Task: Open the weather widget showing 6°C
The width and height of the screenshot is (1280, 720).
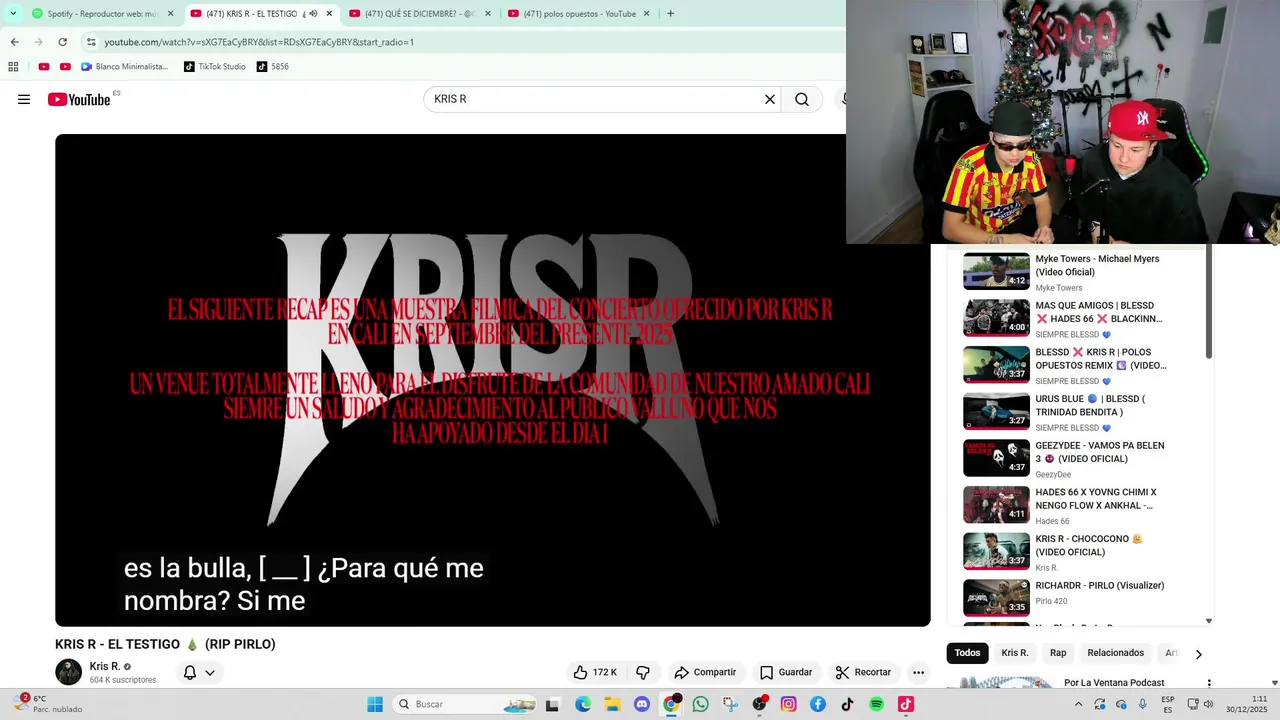Action: click(50, 704)
